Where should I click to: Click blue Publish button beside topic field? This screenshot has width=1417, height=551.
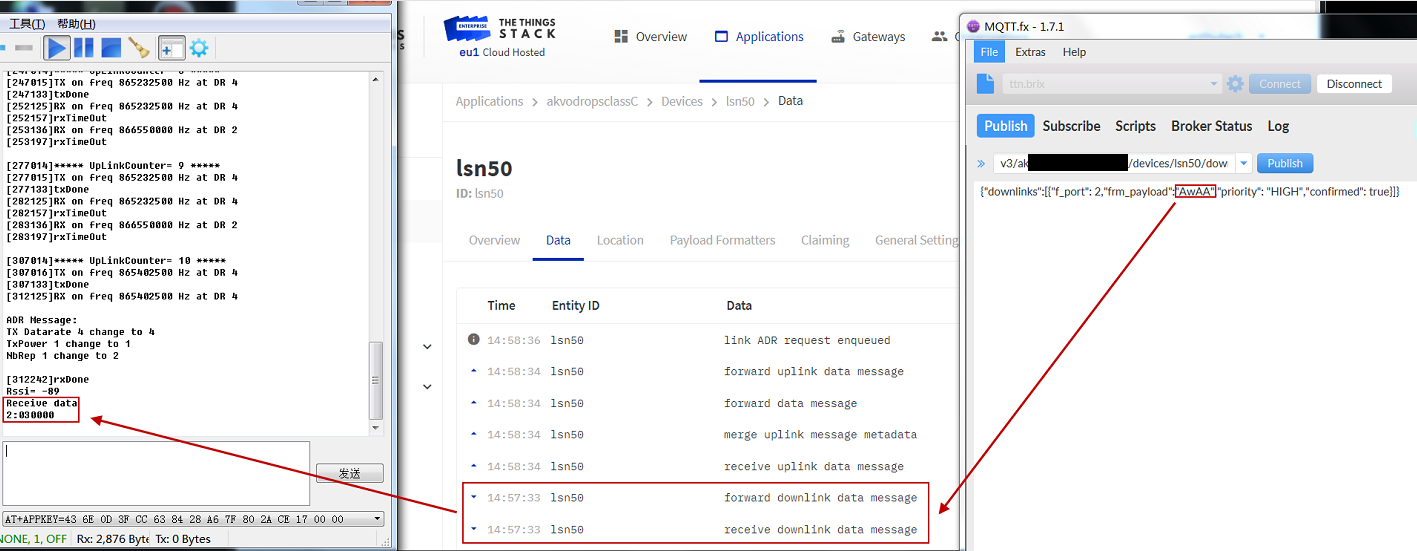[x=1285, y=163]
